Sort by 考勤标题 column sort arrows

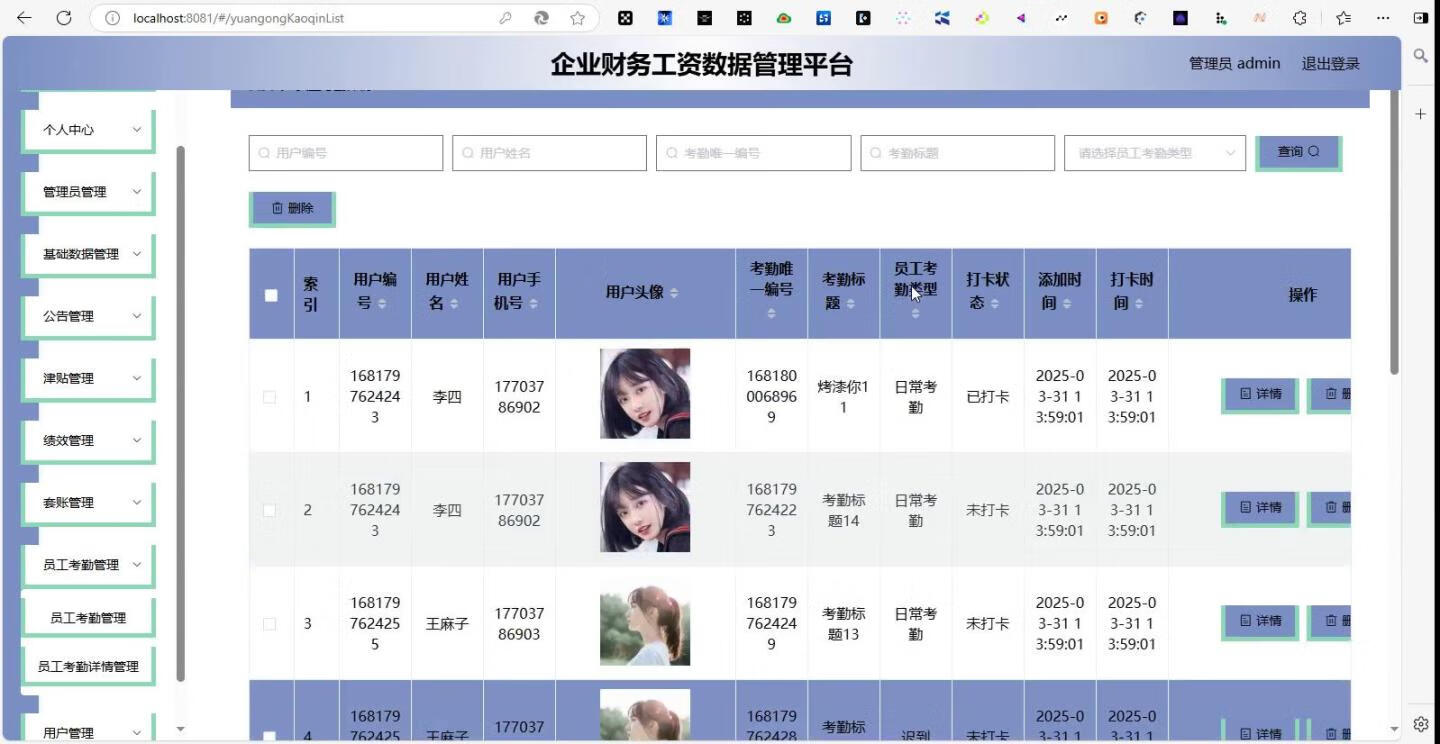coord(850,303)
